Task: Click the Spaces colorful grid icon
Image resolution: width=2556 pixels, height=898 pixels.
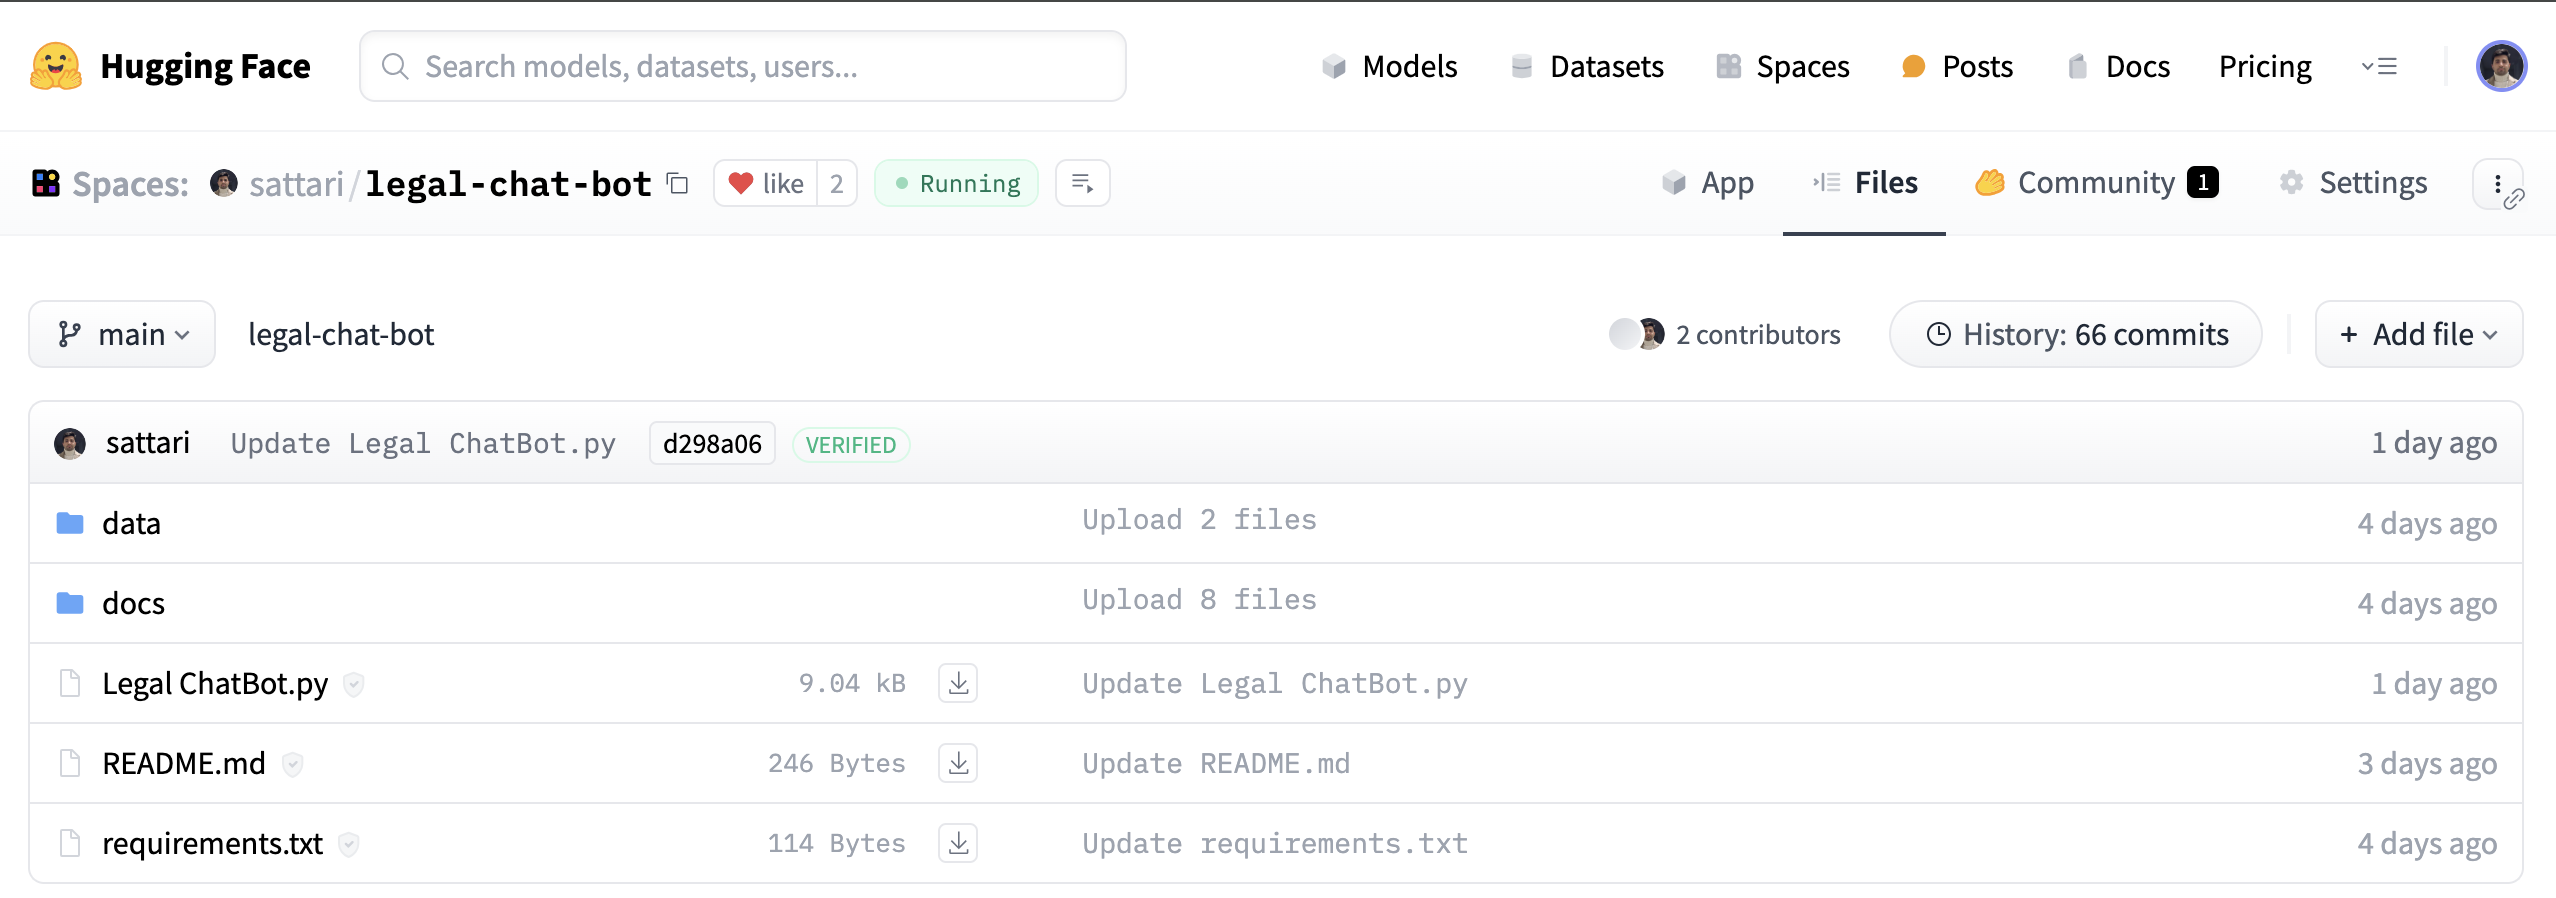Action: (x=46, y=184)
